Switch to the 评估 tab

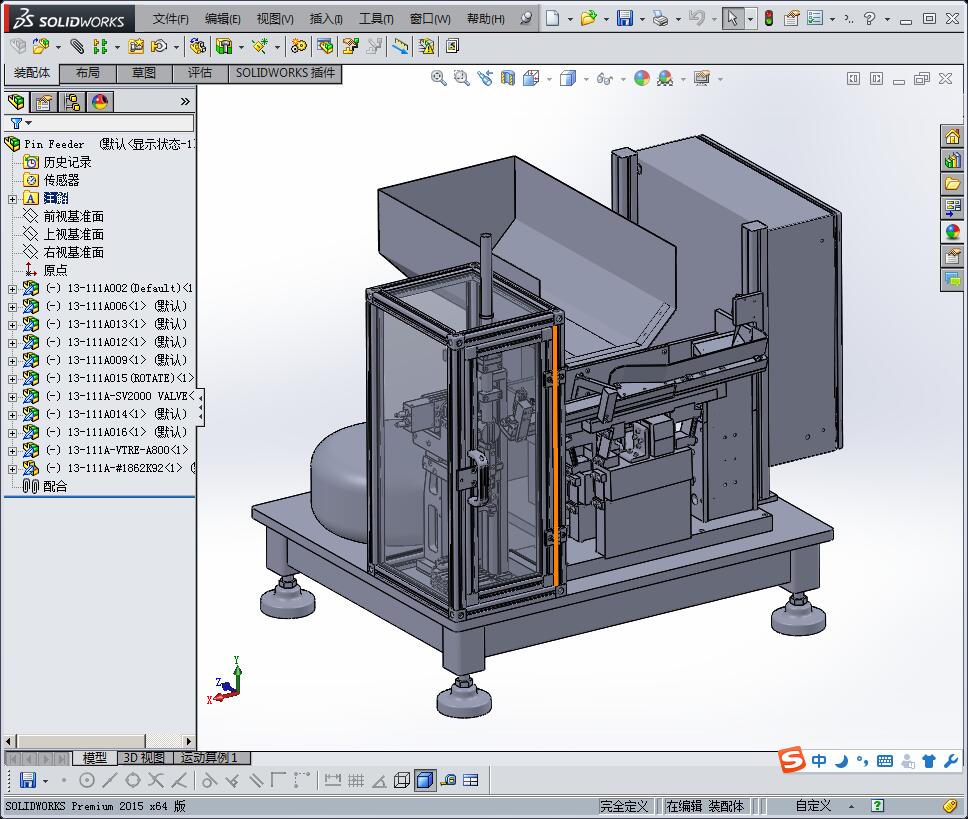coord(199,73)
